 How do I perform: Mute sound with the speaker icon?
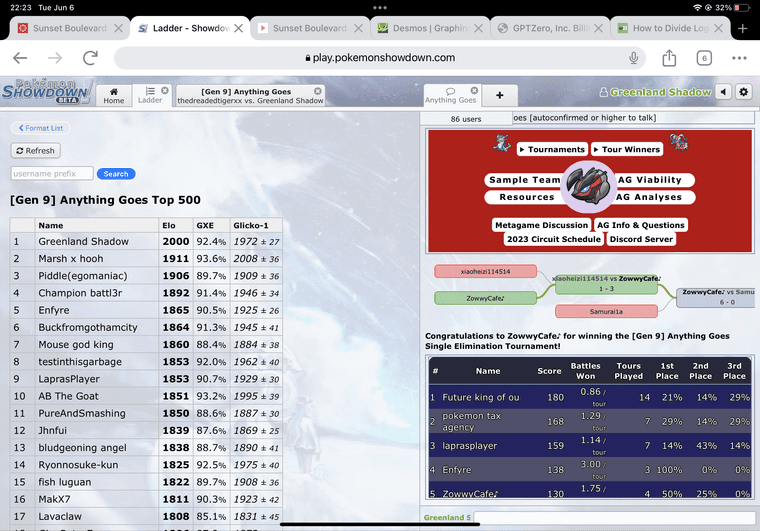(723, 92)
